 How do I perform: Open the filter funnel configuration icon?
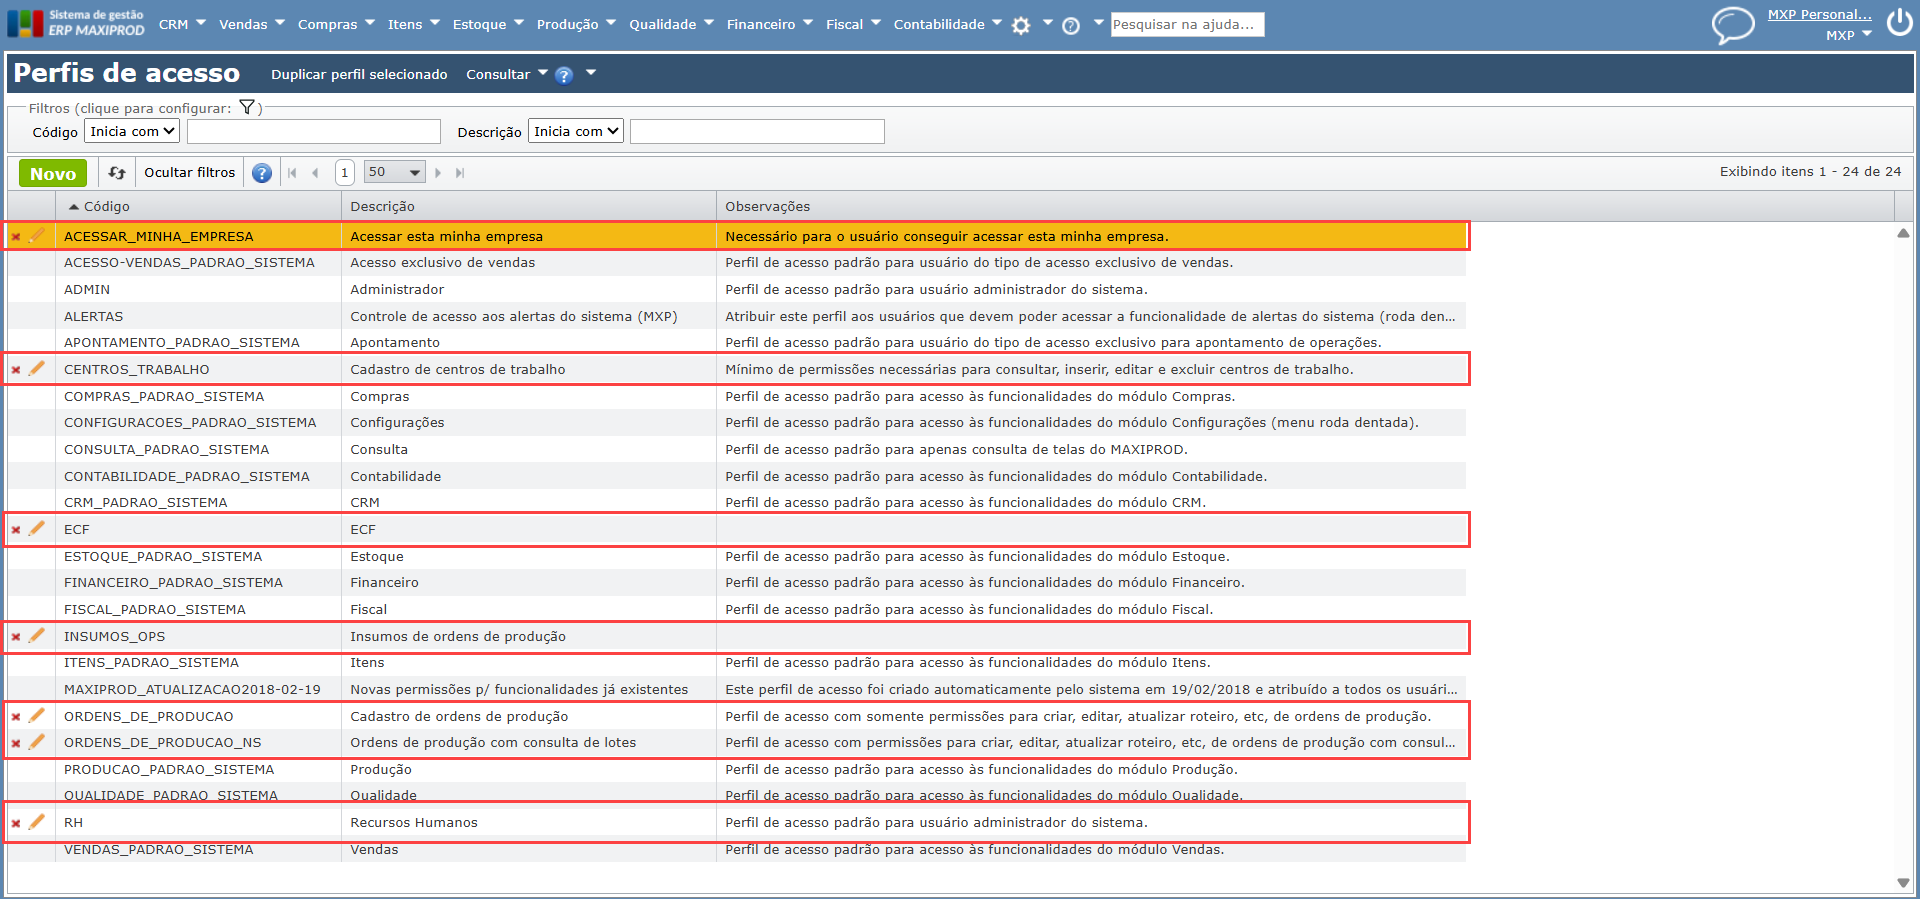[x=247, y=108]
